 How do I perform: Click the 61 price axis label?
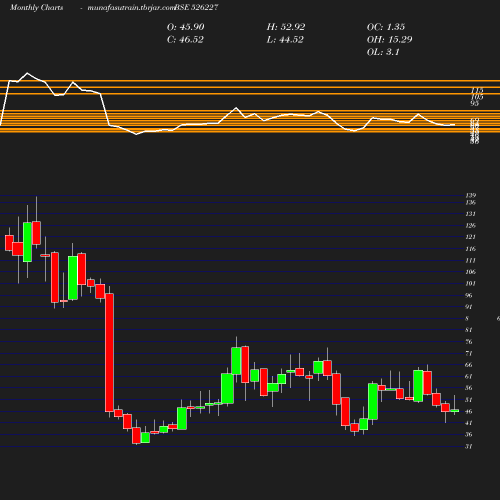pos(469,376)
